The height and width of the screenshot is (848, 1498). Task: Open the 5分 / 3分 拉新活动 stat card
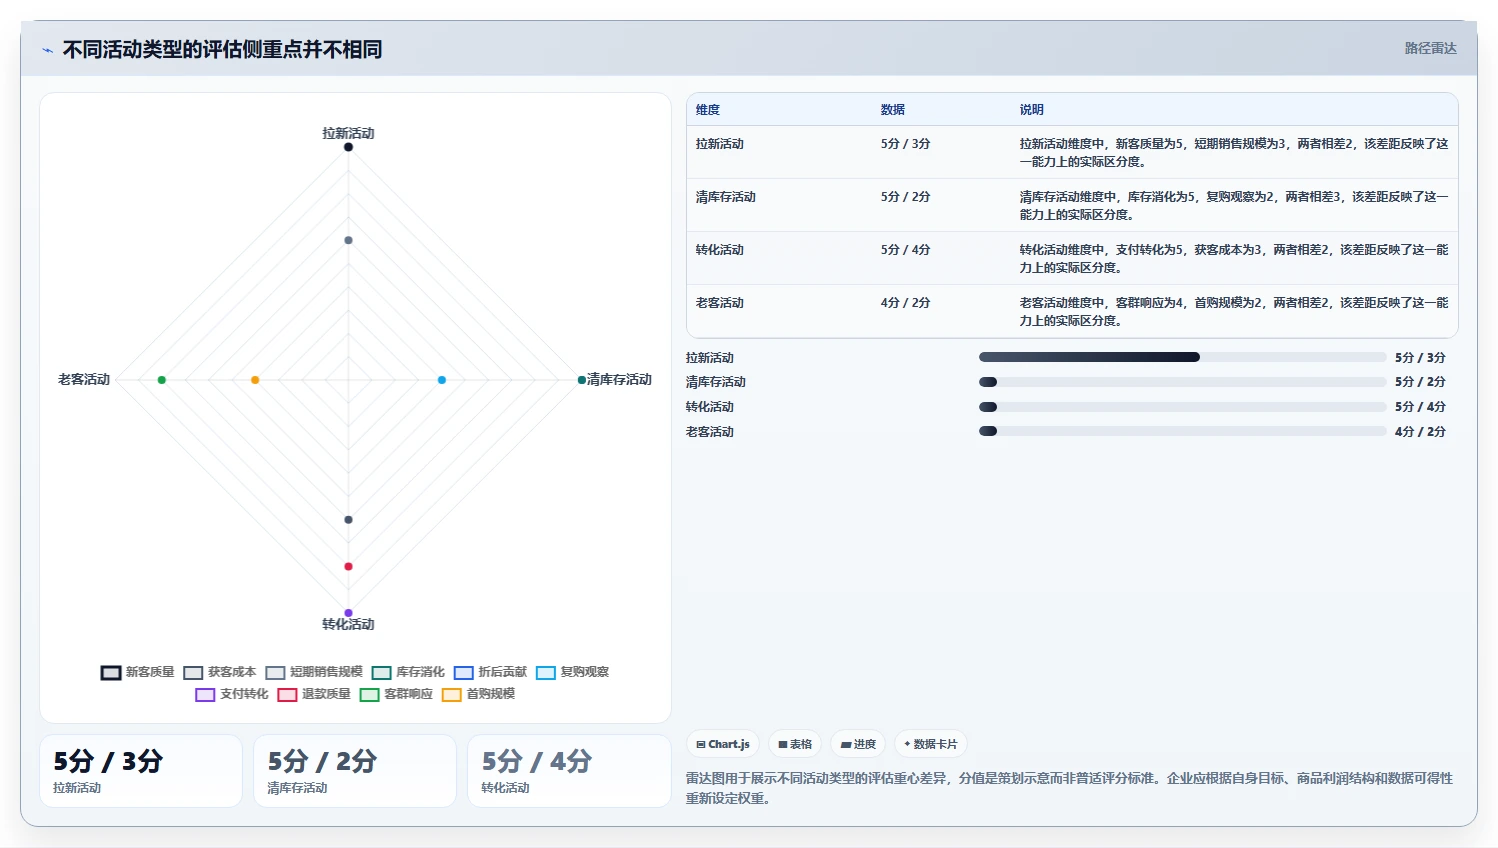point(141,771)
